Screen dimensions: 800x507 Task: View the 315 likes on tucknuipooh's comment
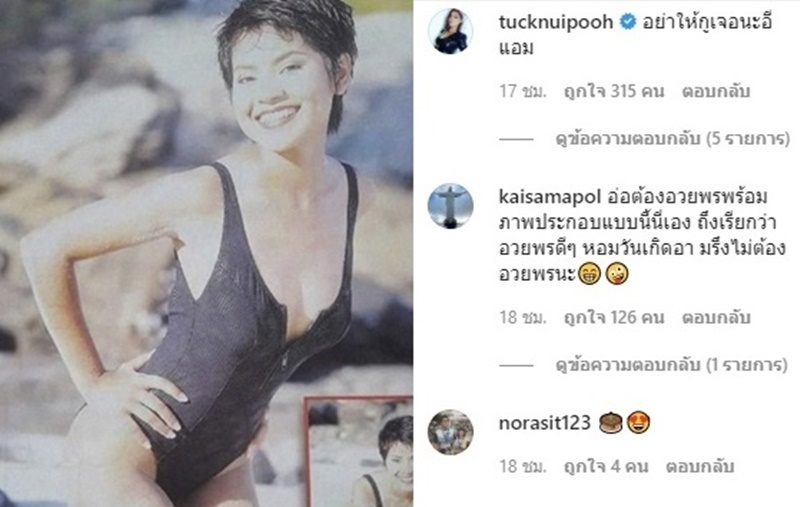[614, 91]
